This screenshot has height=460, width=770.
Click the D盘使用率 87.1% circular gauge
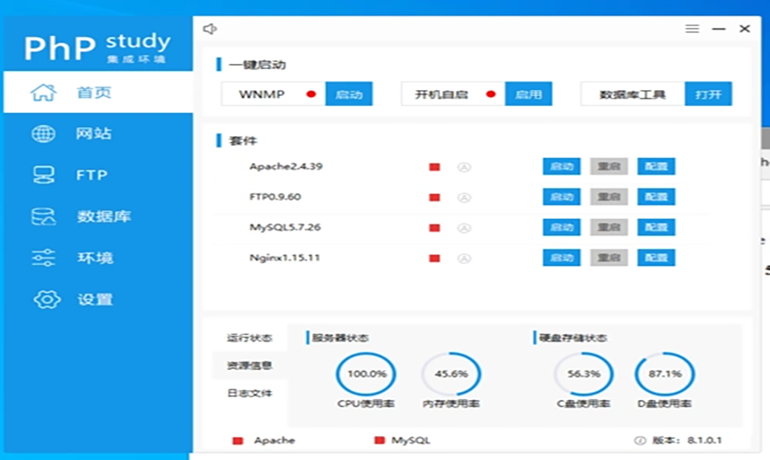[x=665, y=374]
